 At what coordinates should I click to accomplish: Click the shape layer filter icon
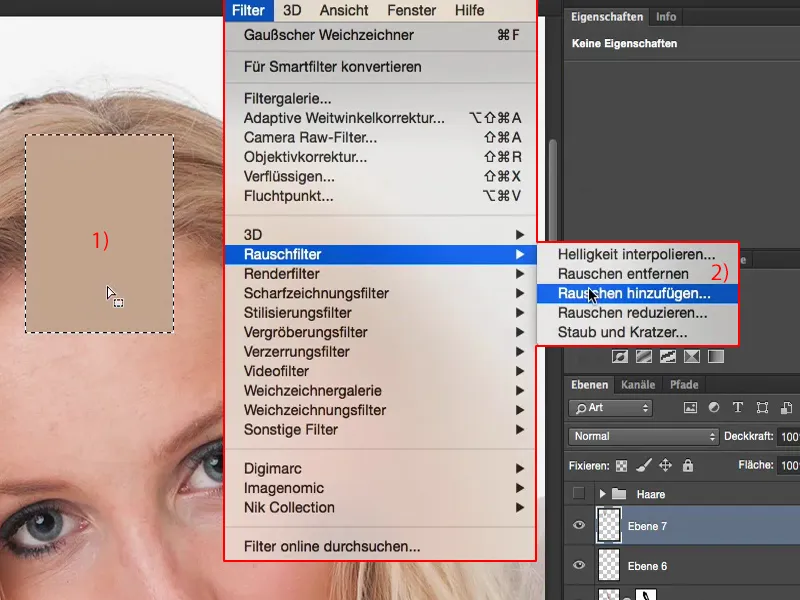764,407
